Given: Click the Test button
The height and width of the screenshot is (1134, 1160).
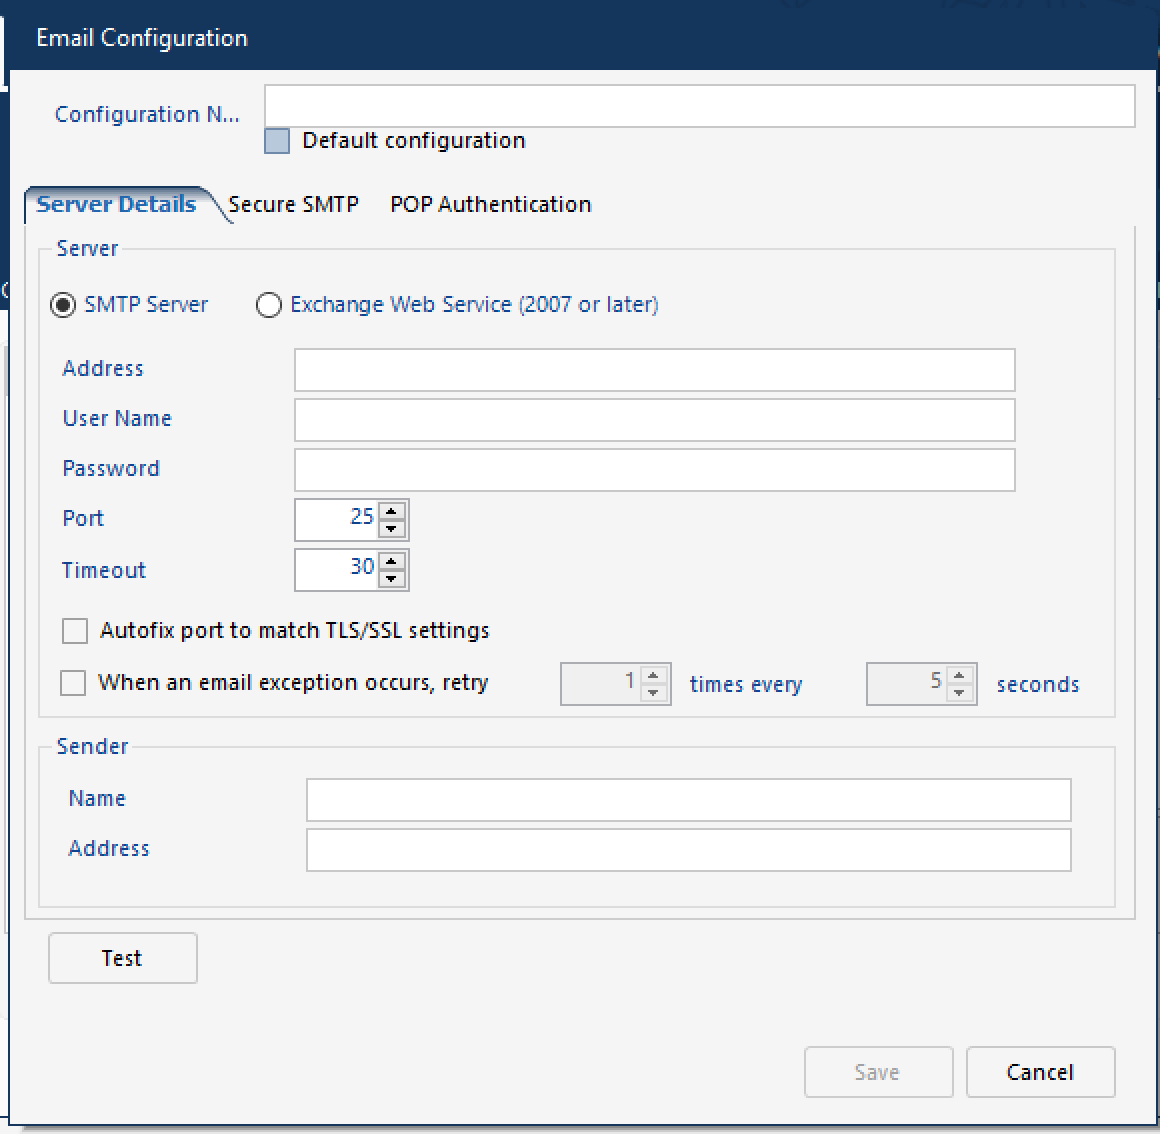Looking at the screenshot, I should pyautogui.click(x=122, y=958).
